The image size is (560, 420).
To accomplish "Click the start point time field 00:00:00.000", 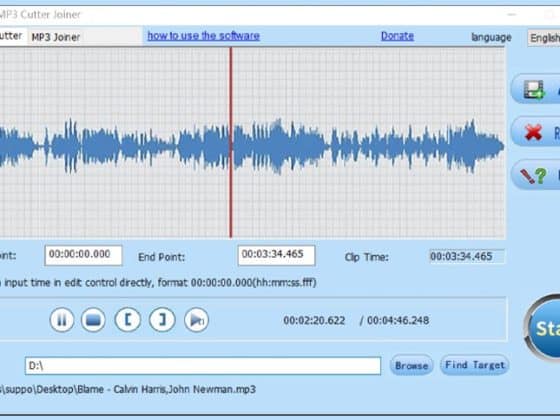I will 83,255.
